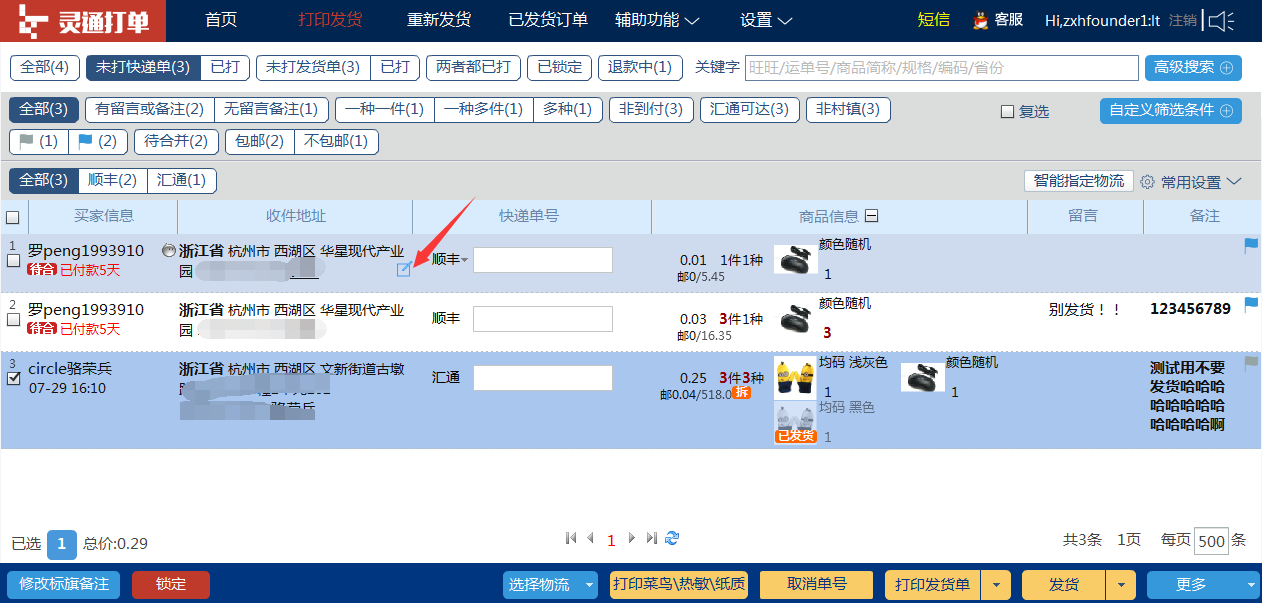Click the orange 拆 split badge

tap(741, 393)
